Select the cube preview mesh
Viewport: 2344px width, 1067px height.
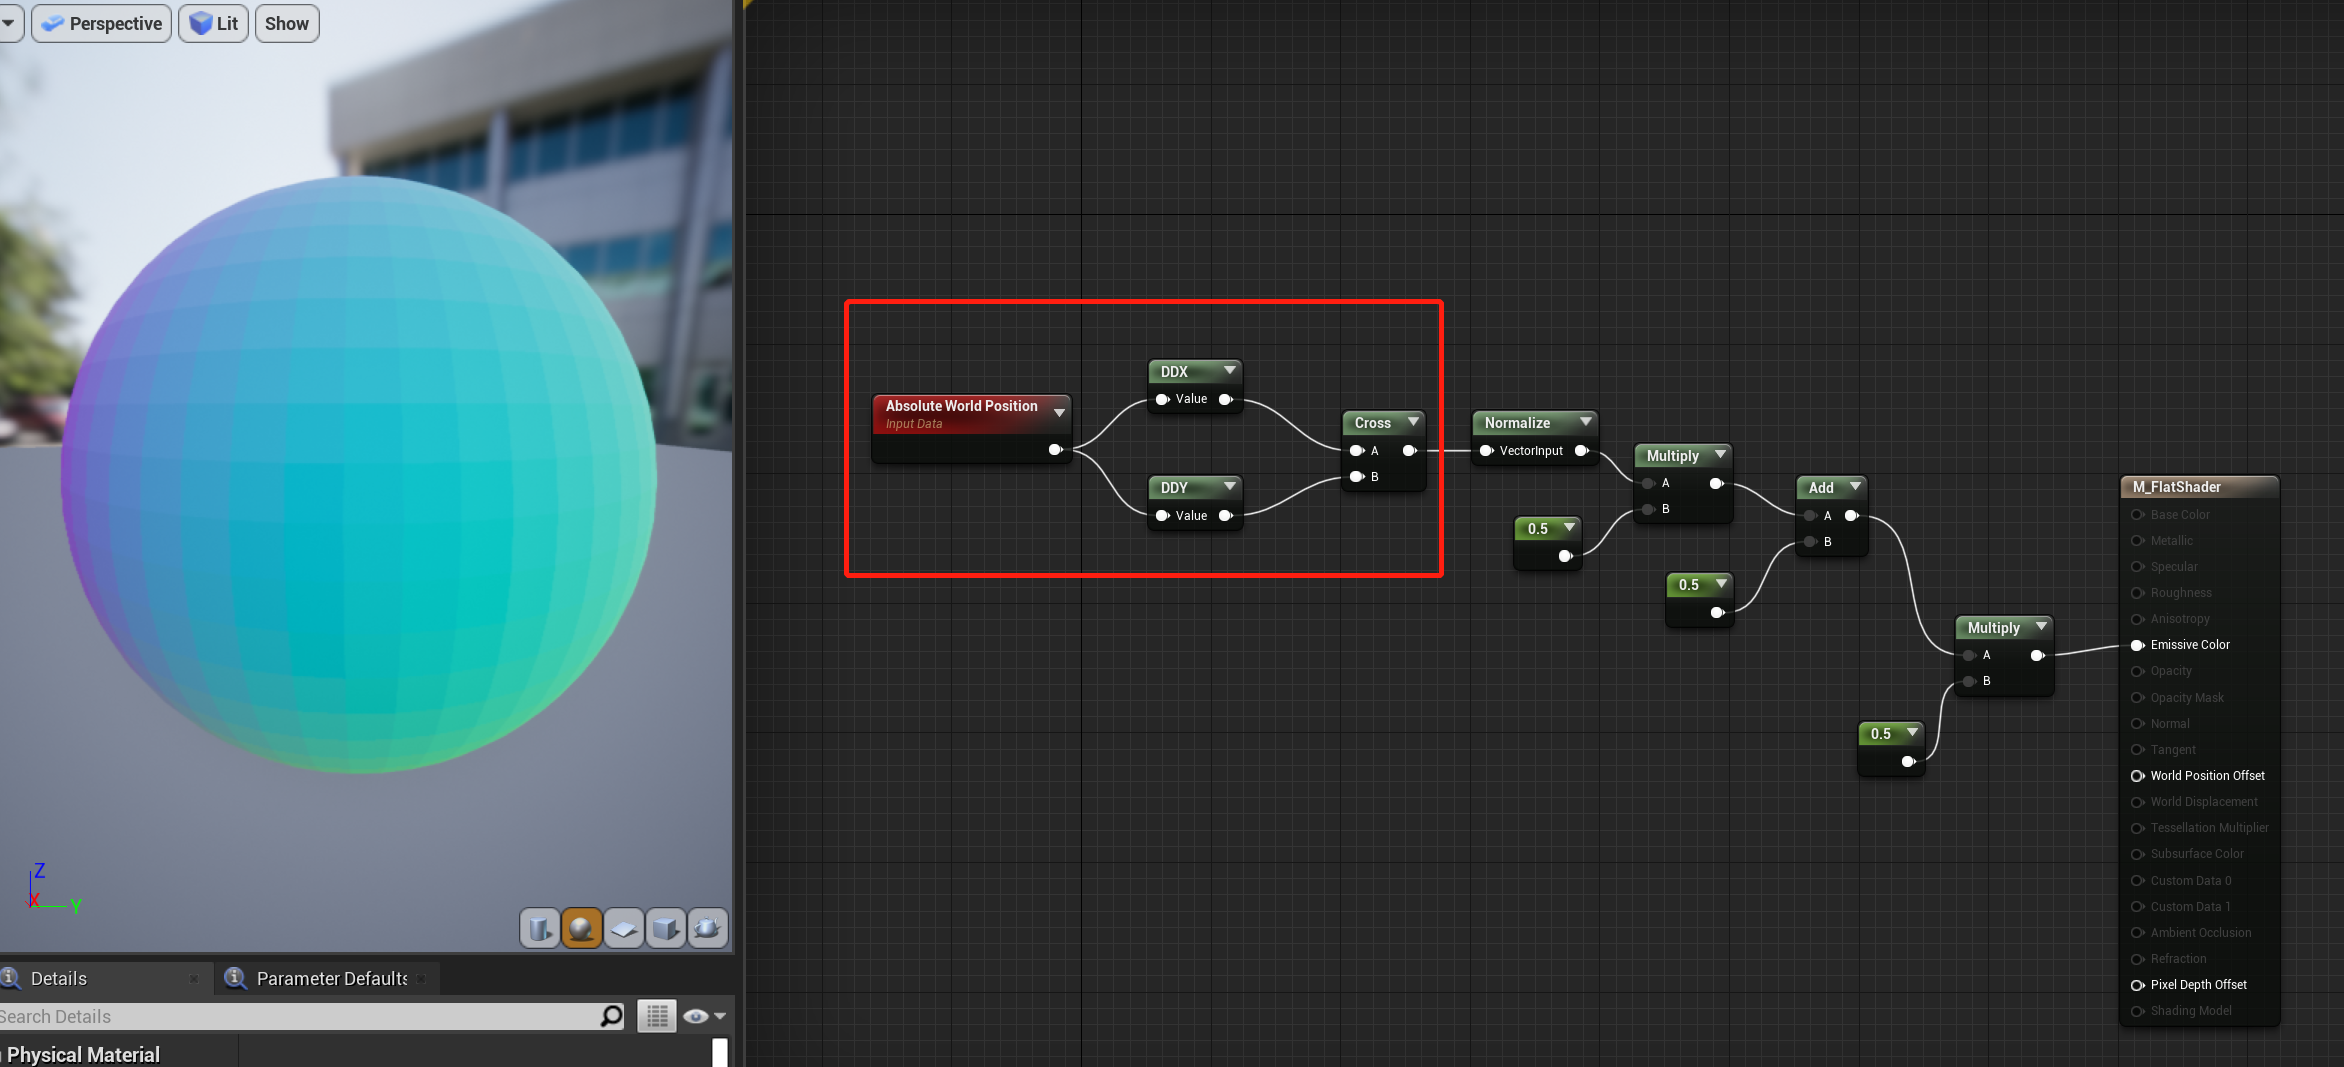tap(665, 928)
